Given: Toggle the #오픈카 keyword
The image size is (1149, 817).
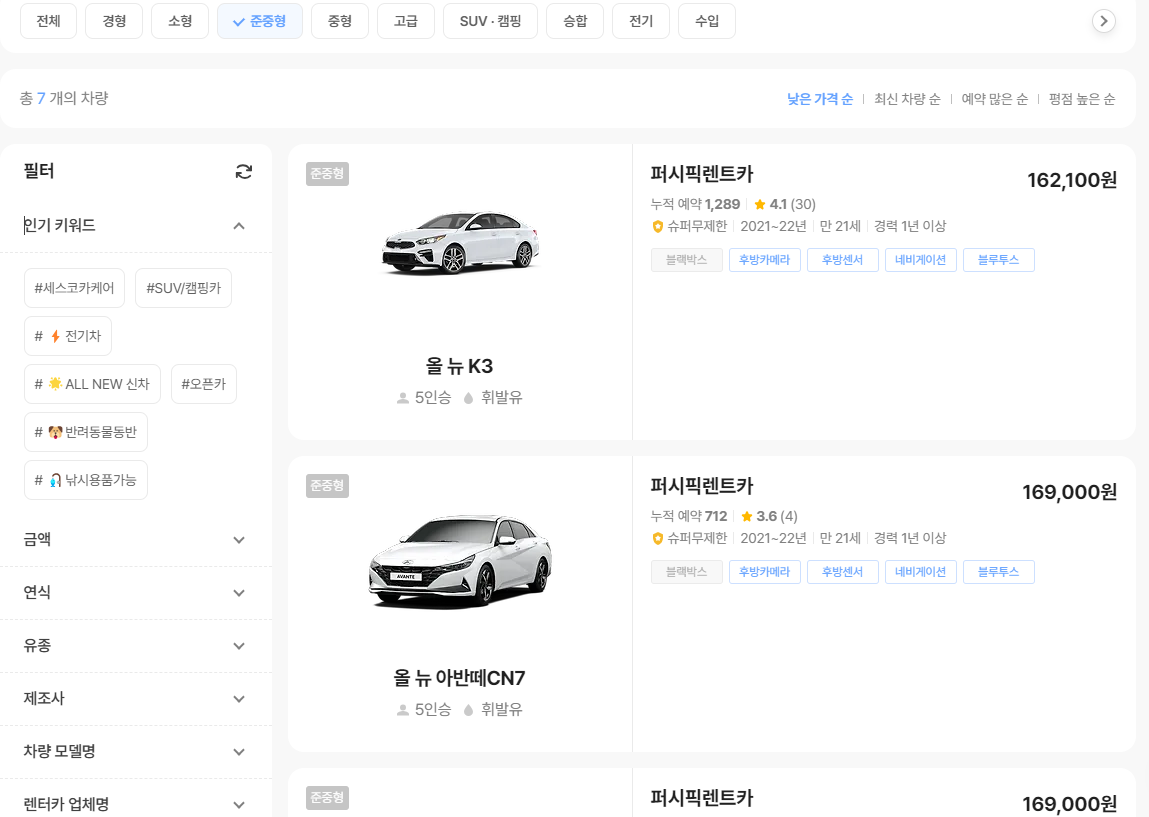Looking at the screenshot, I should point(204,384).
